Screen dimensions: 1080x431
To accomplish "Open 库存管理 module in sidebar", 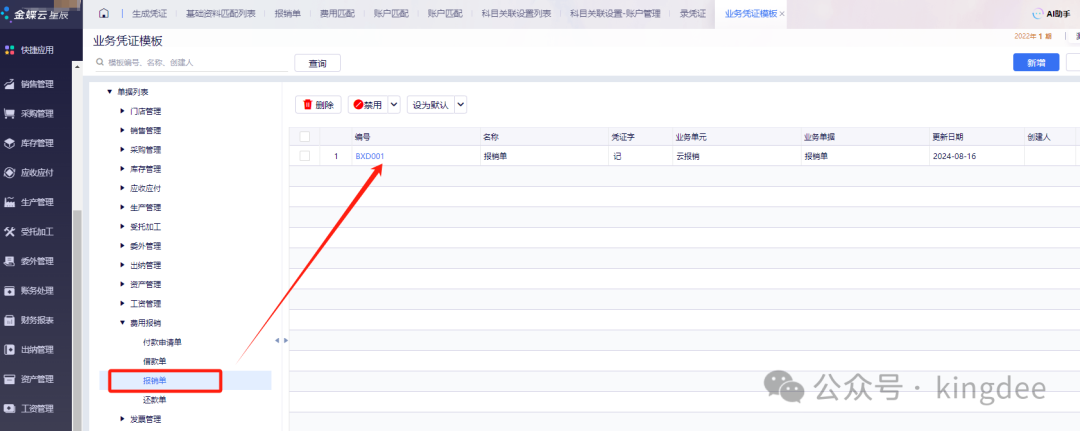I will pos(36,143).
